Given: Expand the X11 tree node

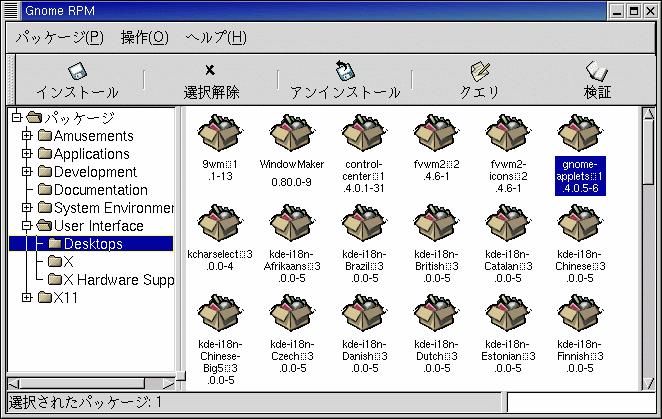Looking at the screenshot, I should (27, 298).
